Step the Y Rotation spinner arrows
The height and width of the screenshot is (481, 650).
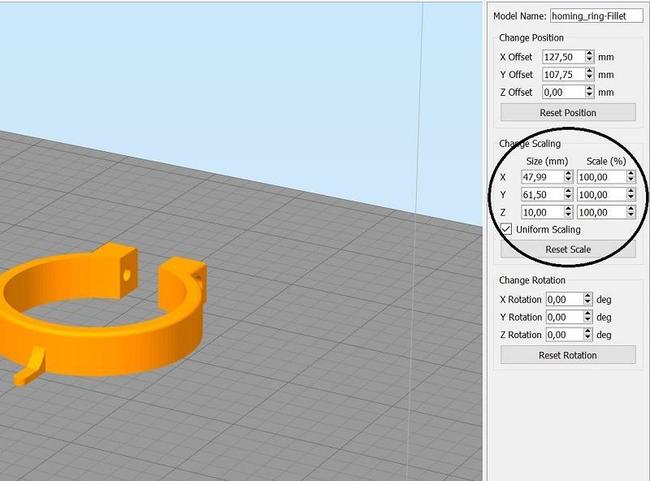coord(591,317)
